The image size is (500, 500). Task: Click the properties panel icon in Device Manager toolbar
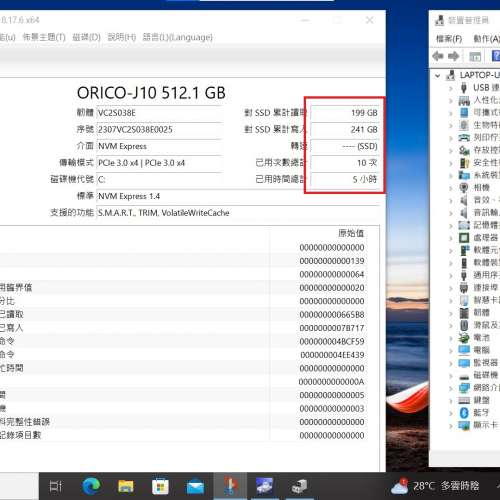(x=475, y=56)
